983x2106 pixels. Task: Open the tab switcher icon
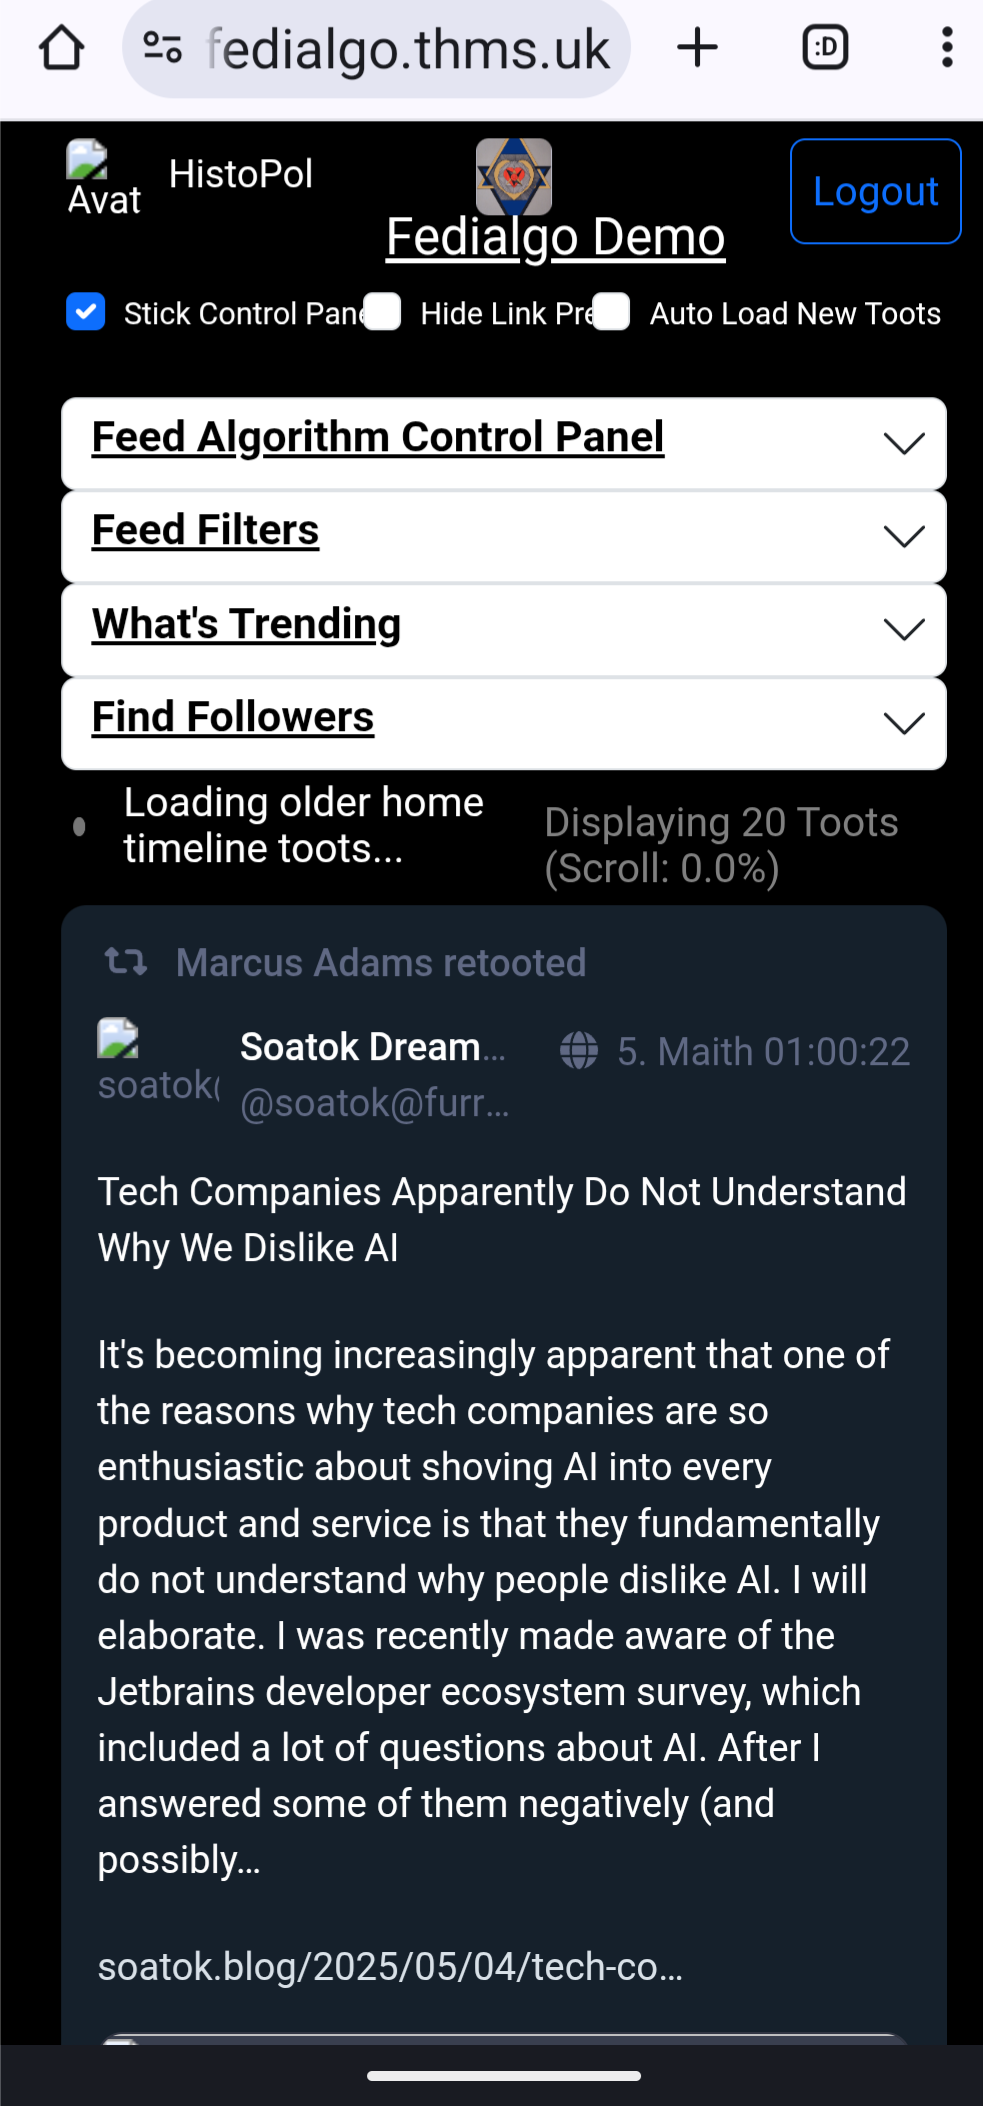825,48
